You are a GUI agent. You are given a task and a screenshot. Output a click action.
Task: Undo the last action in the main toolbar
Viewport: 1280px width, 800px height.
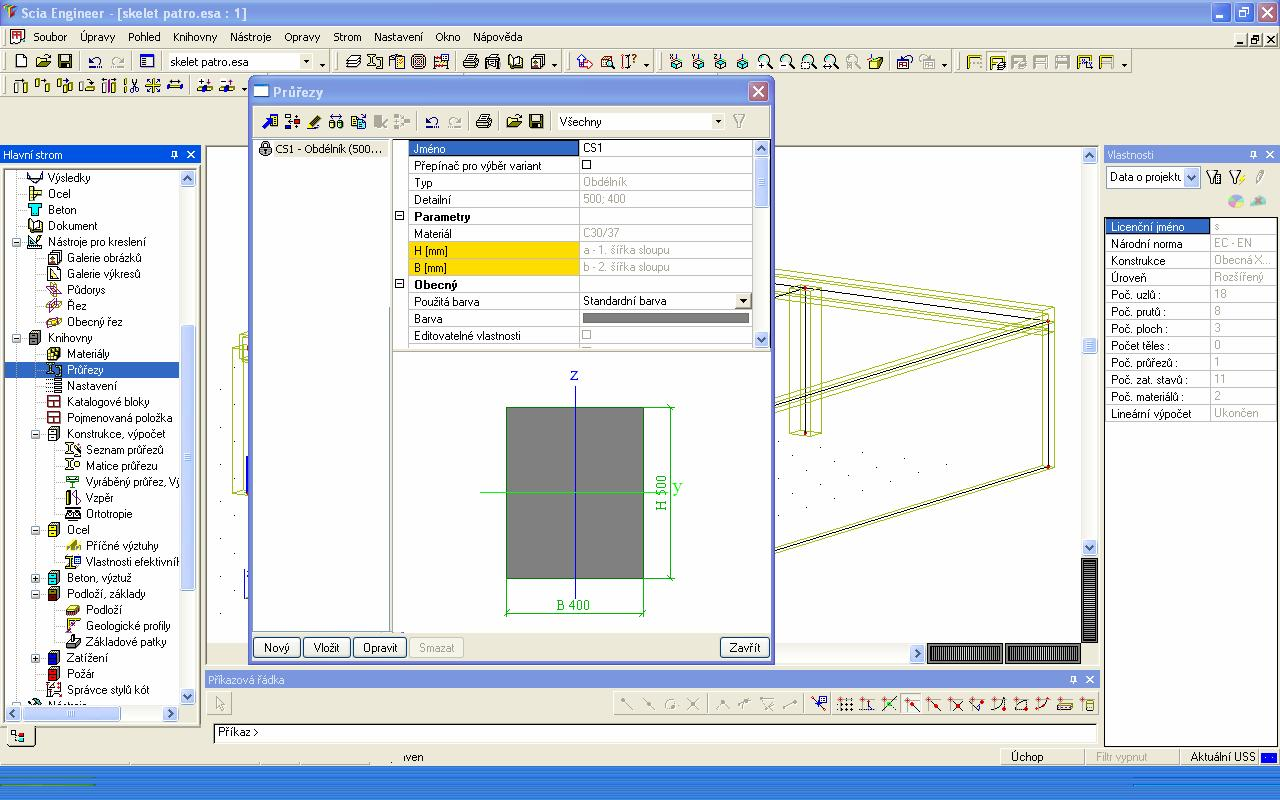(x=95, y=62)
